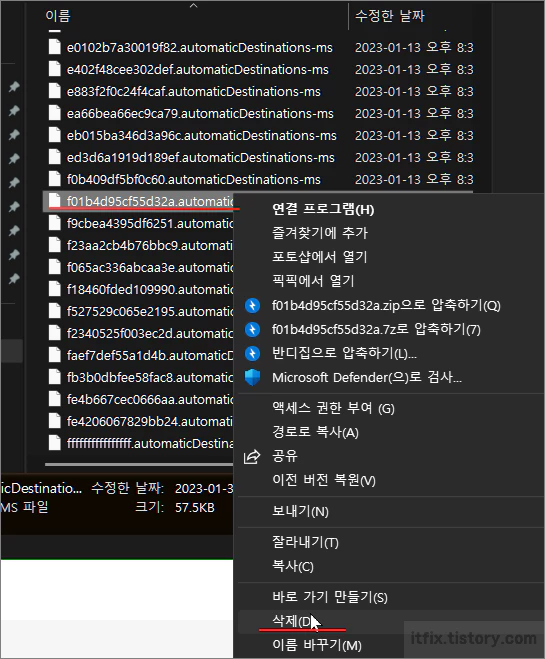Image resolution: width=545 pixels, height=659 pixels.
Task: Click file icon of f2340525f003ec2d file
Action: coord(55,333)
